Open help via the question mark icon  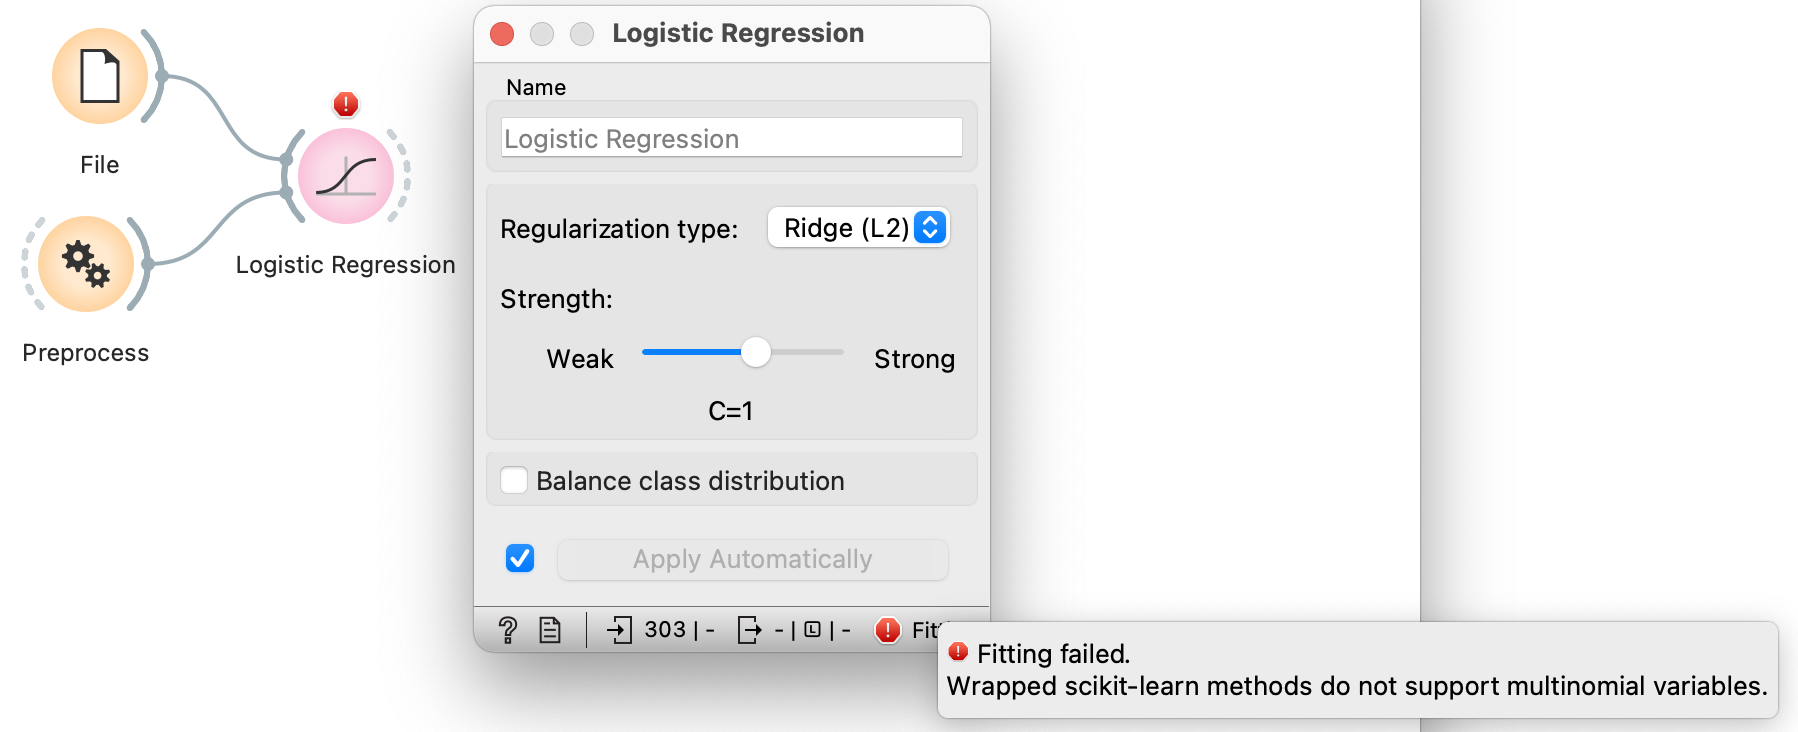pyautogui.click(x=509, y=629)
